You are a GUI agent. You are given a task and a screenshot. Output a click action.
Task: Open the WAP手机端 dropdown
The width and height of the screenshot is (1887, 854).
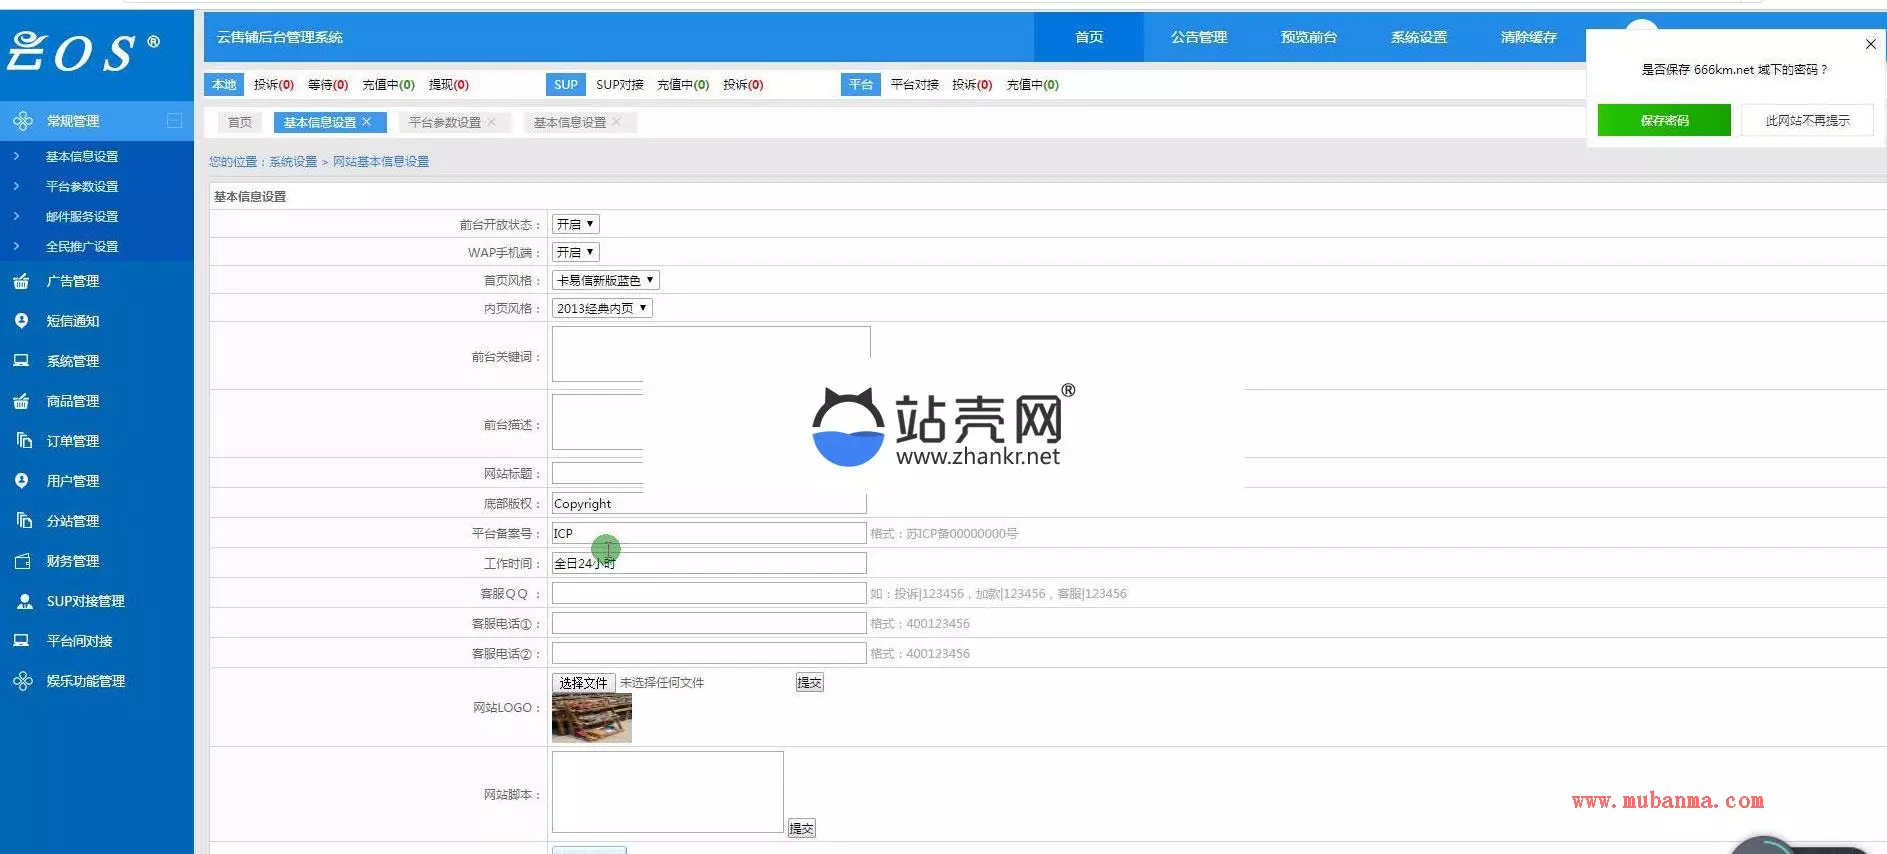(575, 253)
